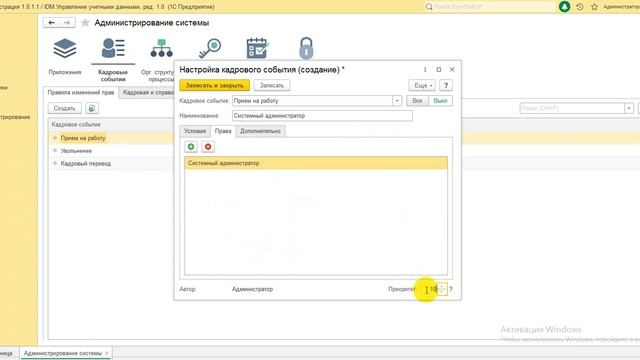Click the Создать button
The width and height of the screenshot is (640, 360).
pyautogui.click(x=64, y=108)
